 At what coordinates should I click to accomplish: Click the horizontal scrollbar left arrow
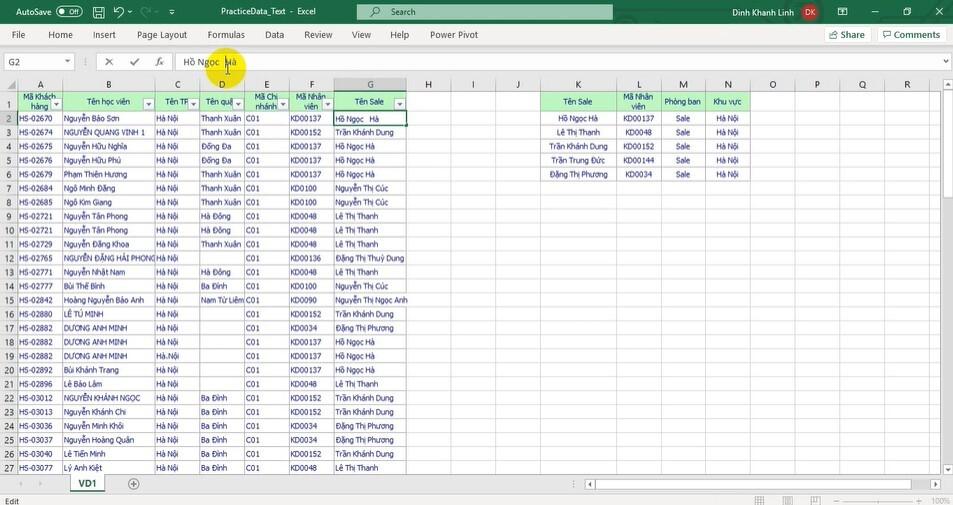(589, 484)
